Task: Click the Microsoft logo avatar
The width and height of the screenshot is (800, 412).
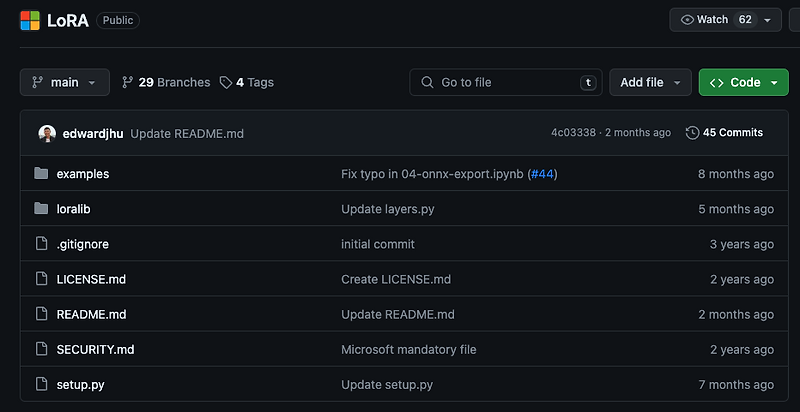Action: click(x=30, y=20)
